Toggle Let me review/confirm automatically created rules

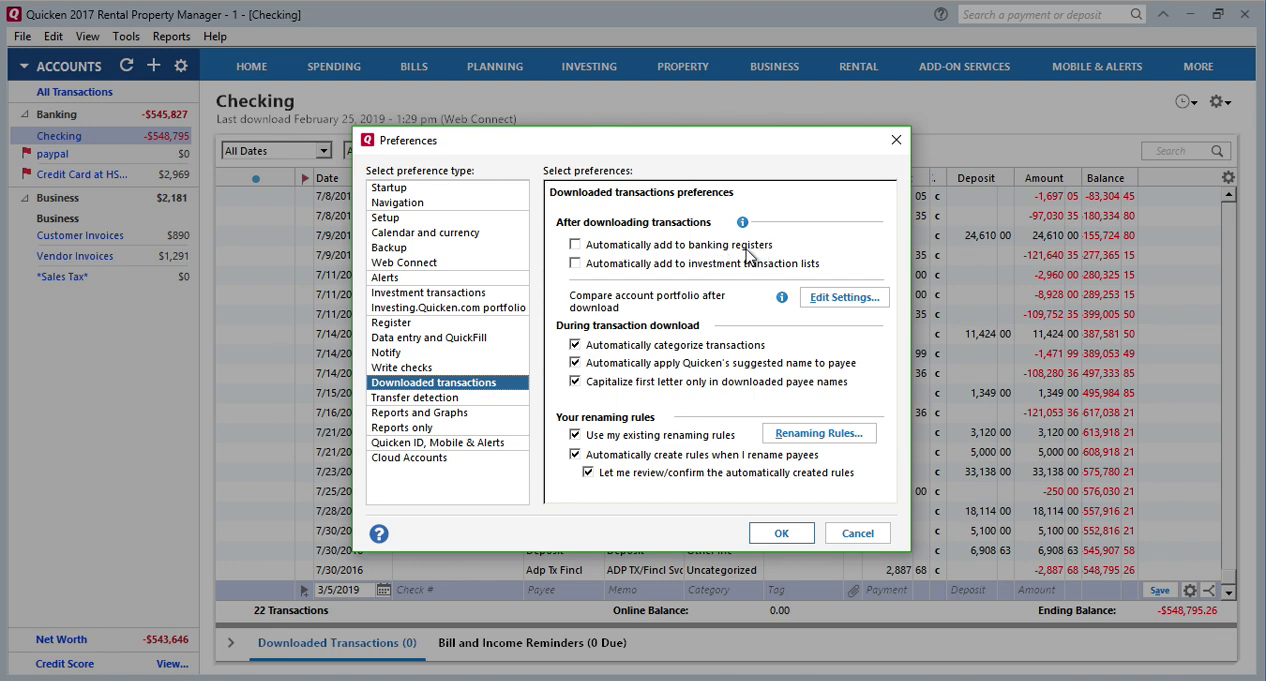(x=588, y=472)
